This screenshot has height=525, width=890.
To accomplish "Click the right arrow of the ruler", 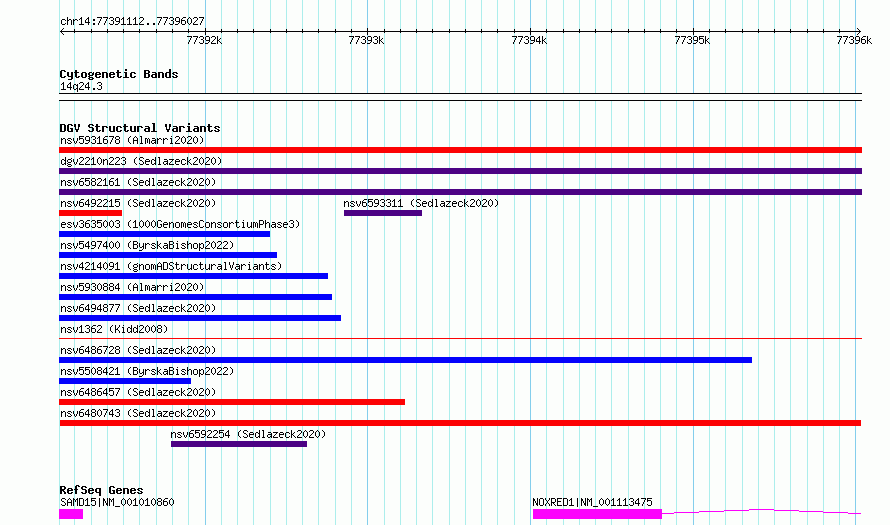I will (x=859, y=31).
